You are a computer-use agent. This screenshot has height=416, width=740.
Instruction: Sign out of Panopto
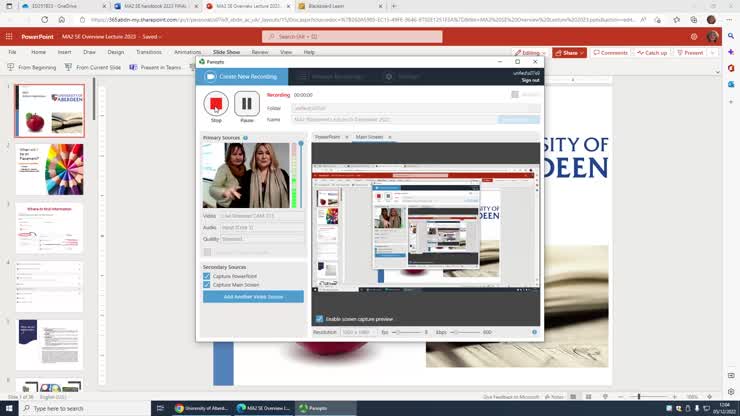[530, 80]
